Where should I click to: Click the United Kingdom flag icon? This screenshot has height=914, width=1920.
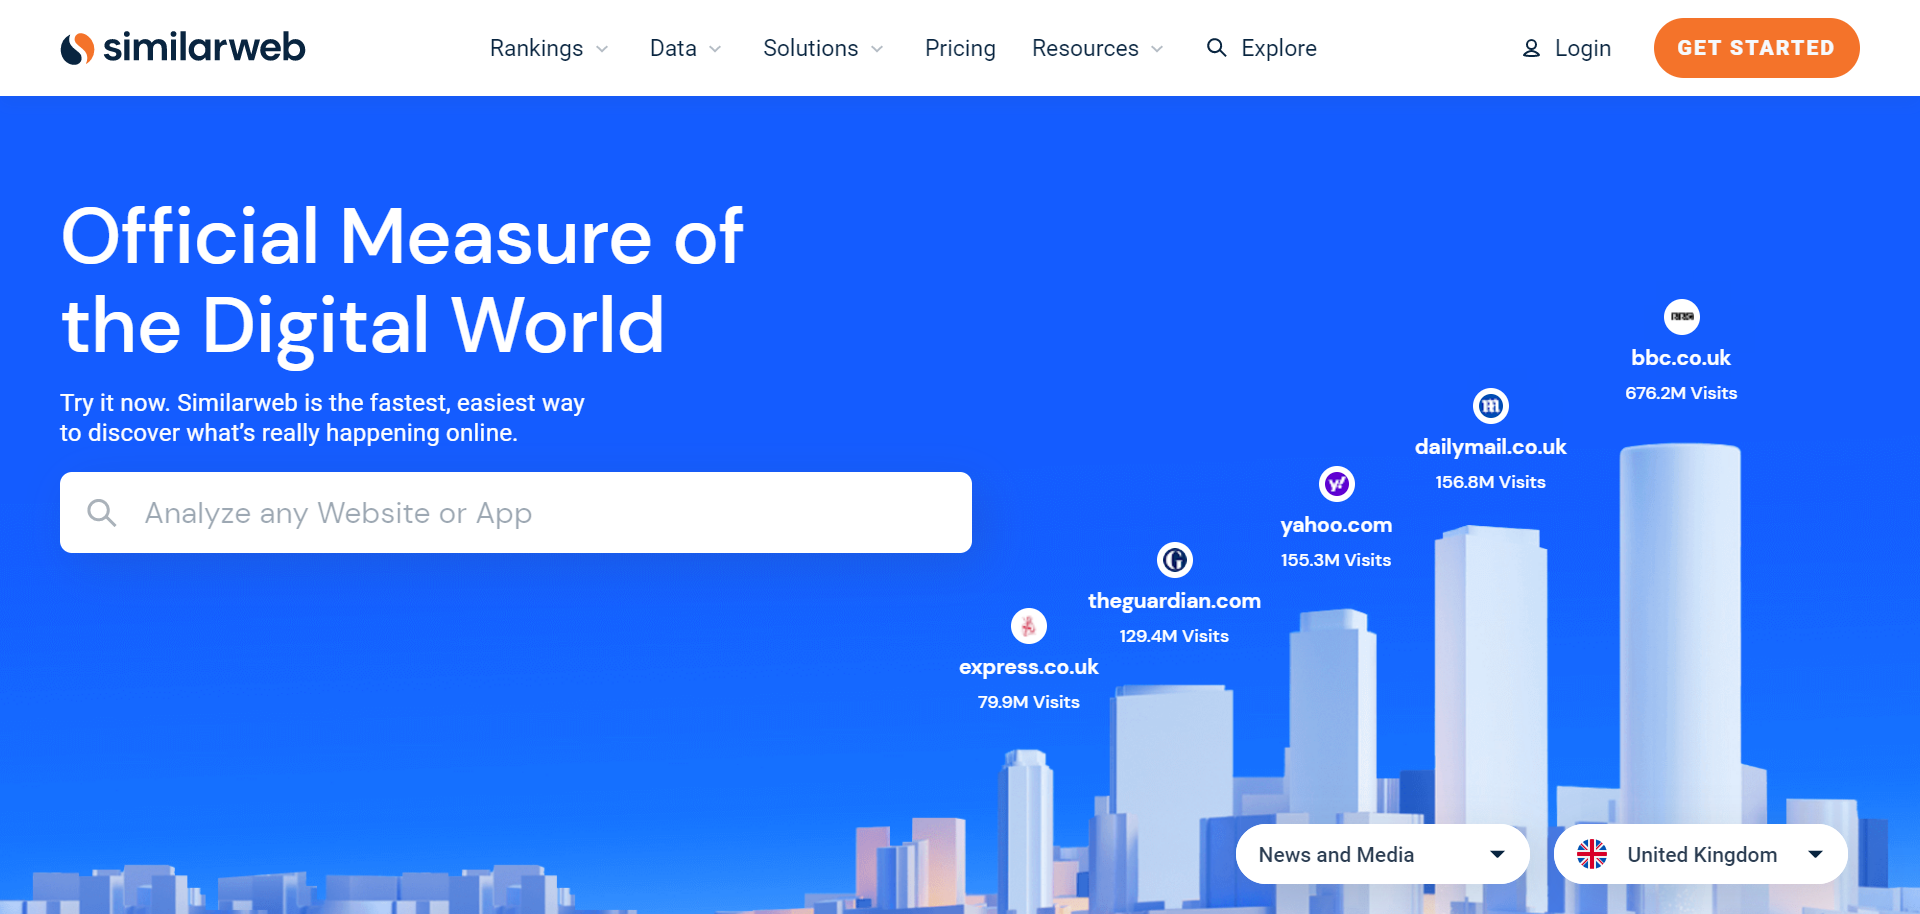pyautogui.click(x=1592, y=854)
